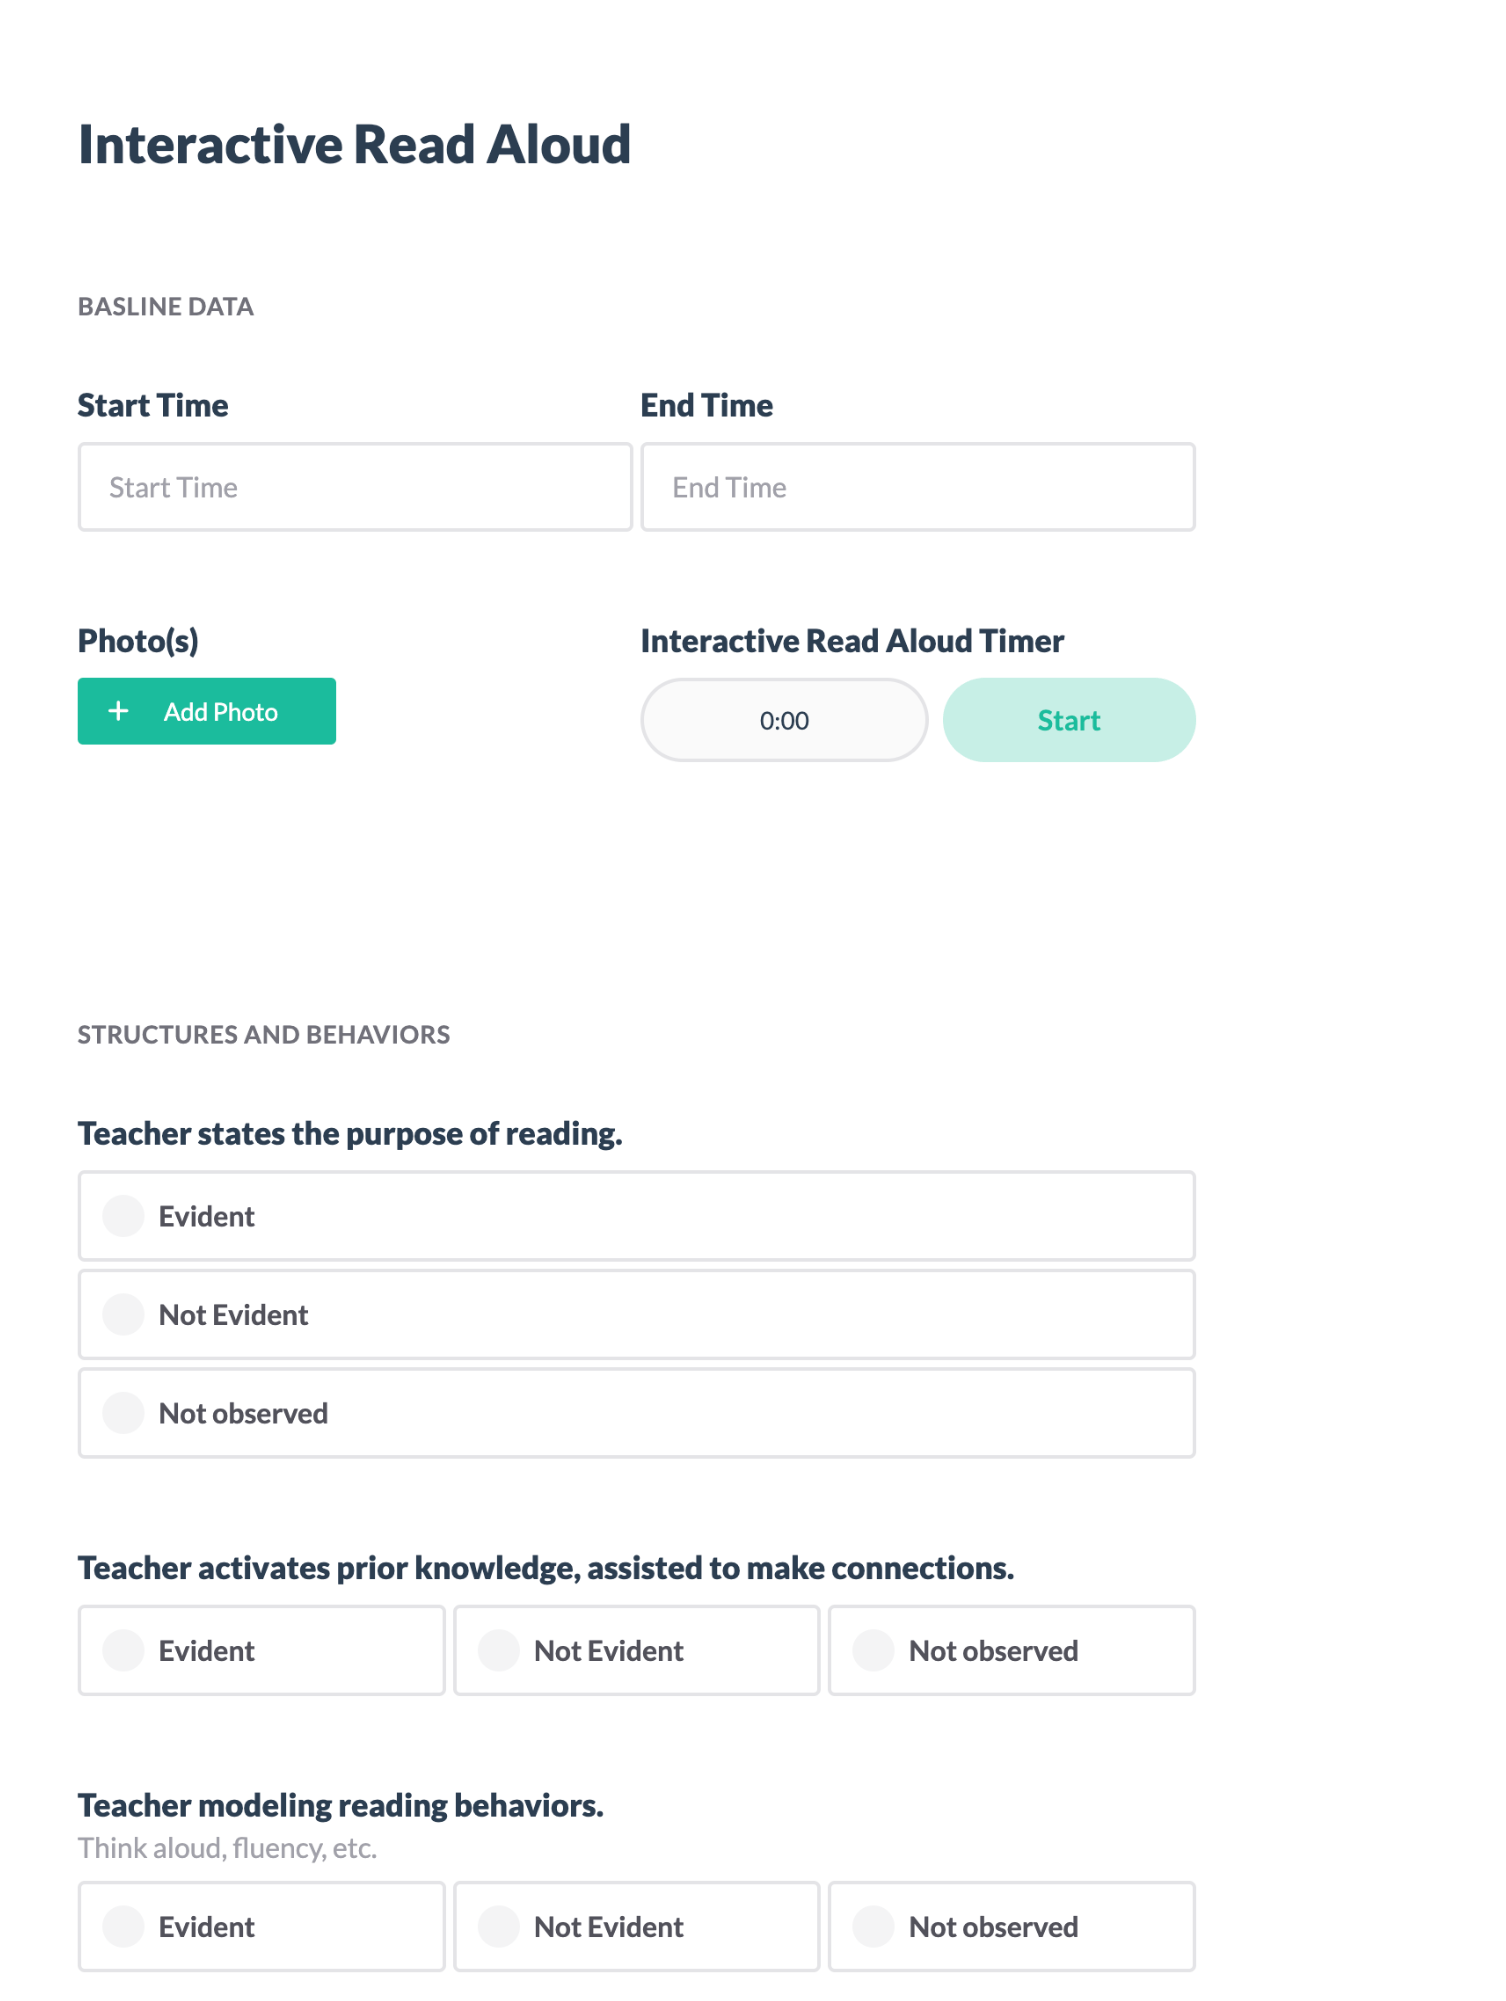Screen dimensions: 1506x2001
Task: Click the STRUCTURES AND BEHAVIORS section header
Action: [264, 1034]
